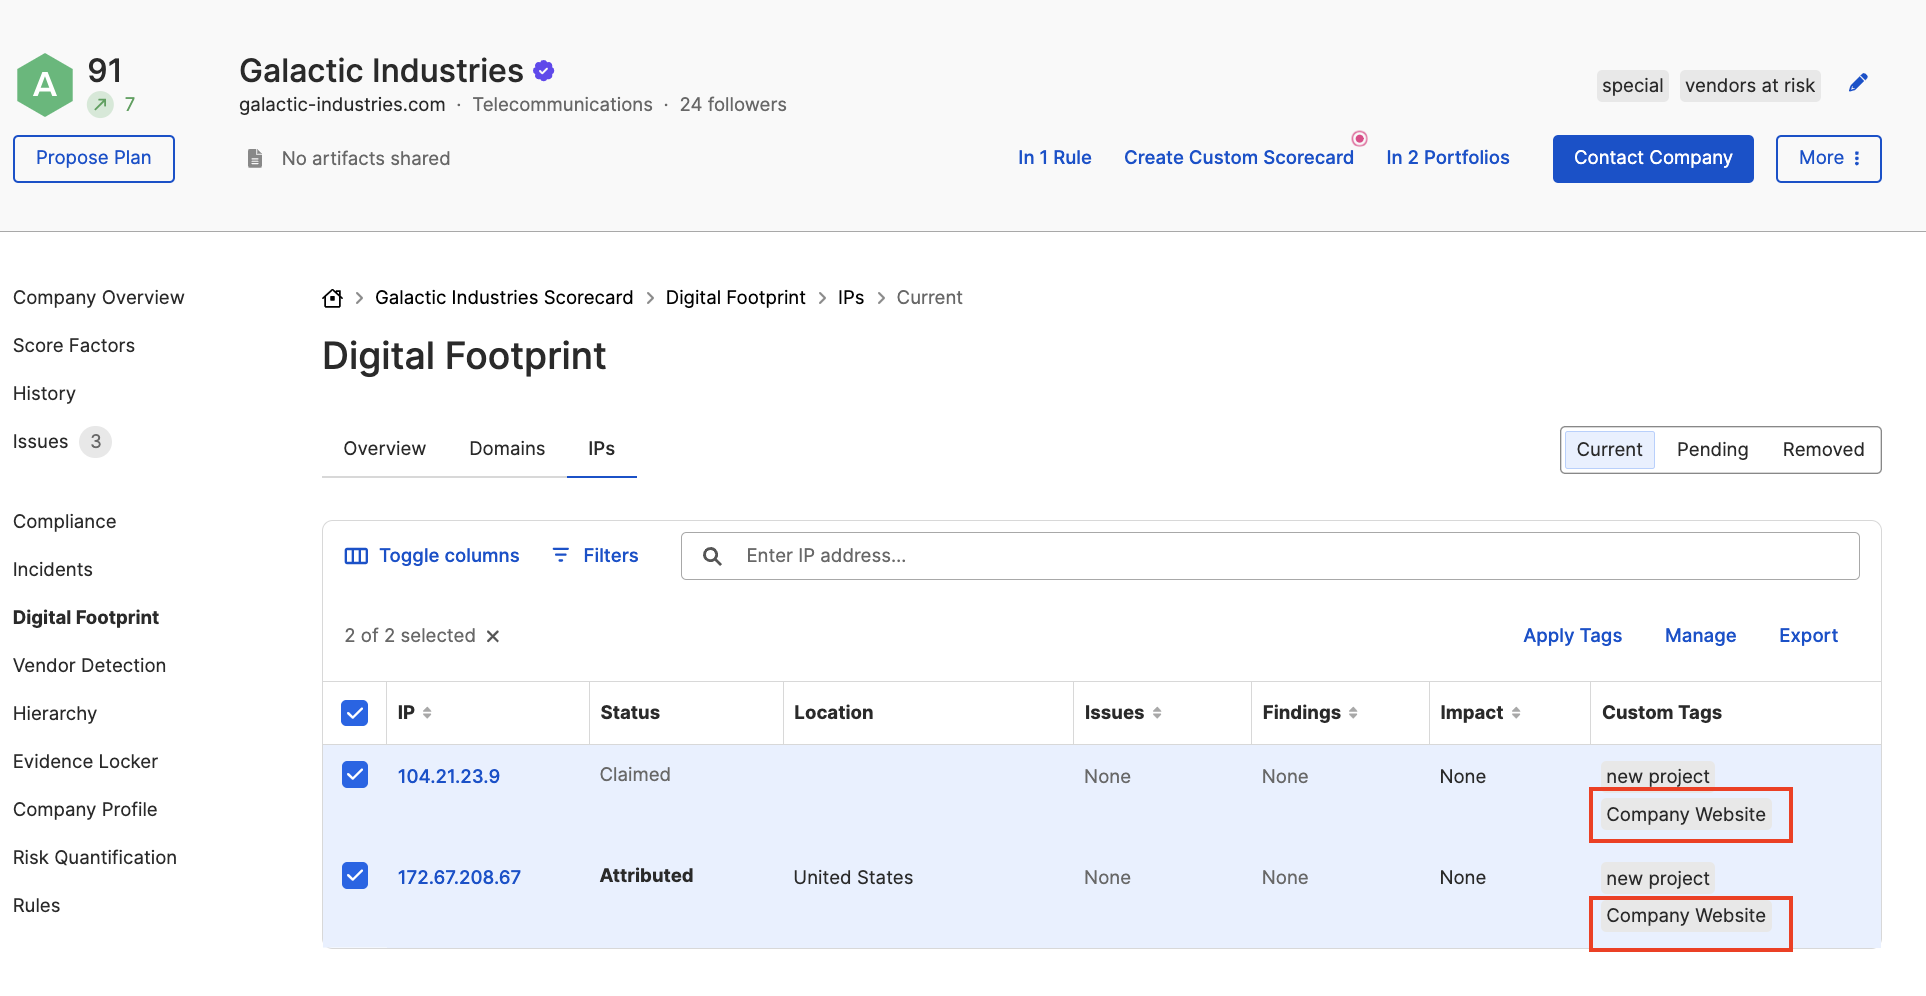Screen dimensions: 1926x996
Task: Open Company Overview in sidebar
Action: (99, 298)
